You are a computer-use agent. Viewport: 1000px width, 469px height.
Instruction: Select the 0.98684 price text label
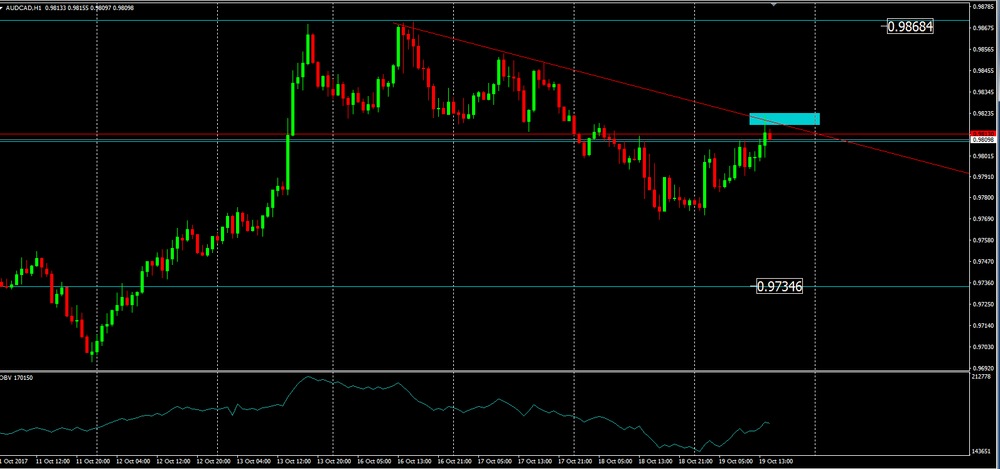(x=911, y=27)
